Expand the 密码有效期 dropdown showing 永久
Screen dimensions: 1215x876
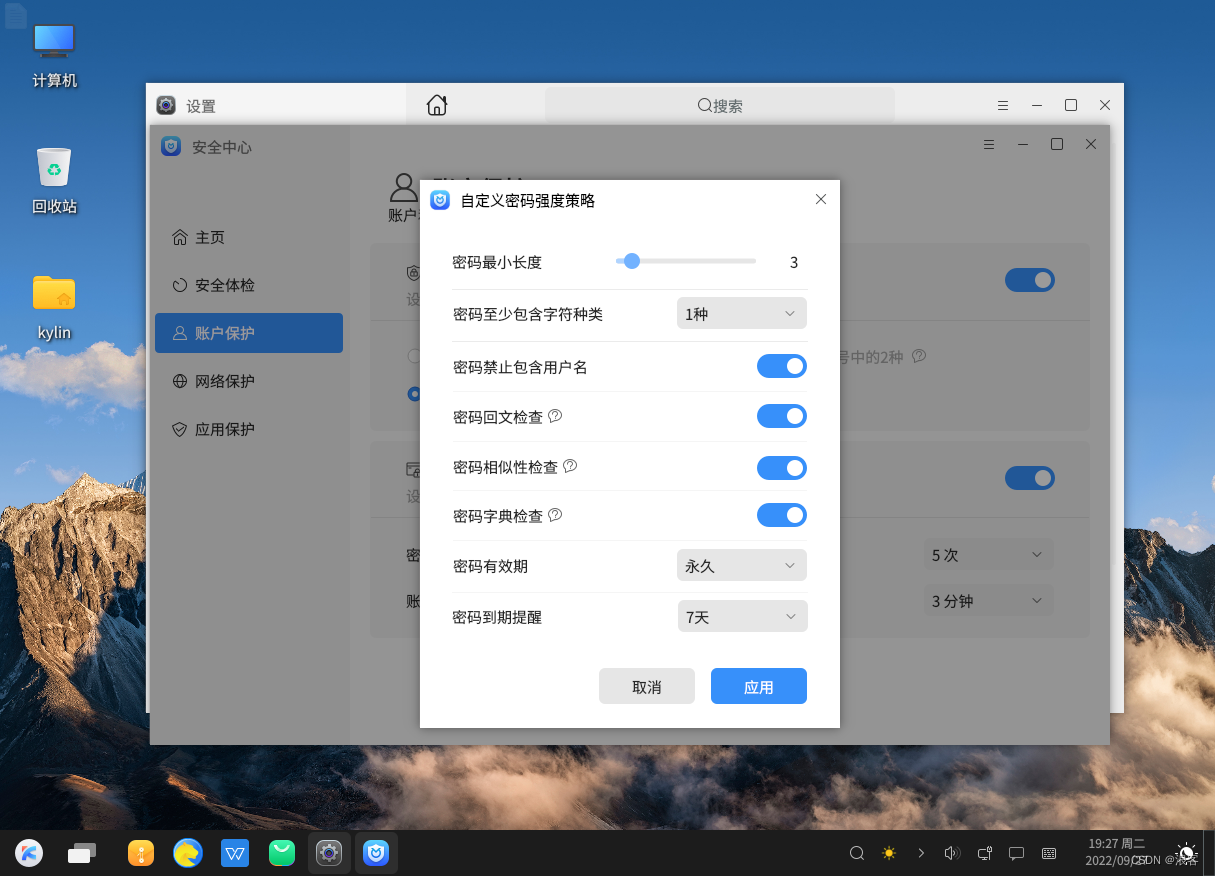pos(741,565)
